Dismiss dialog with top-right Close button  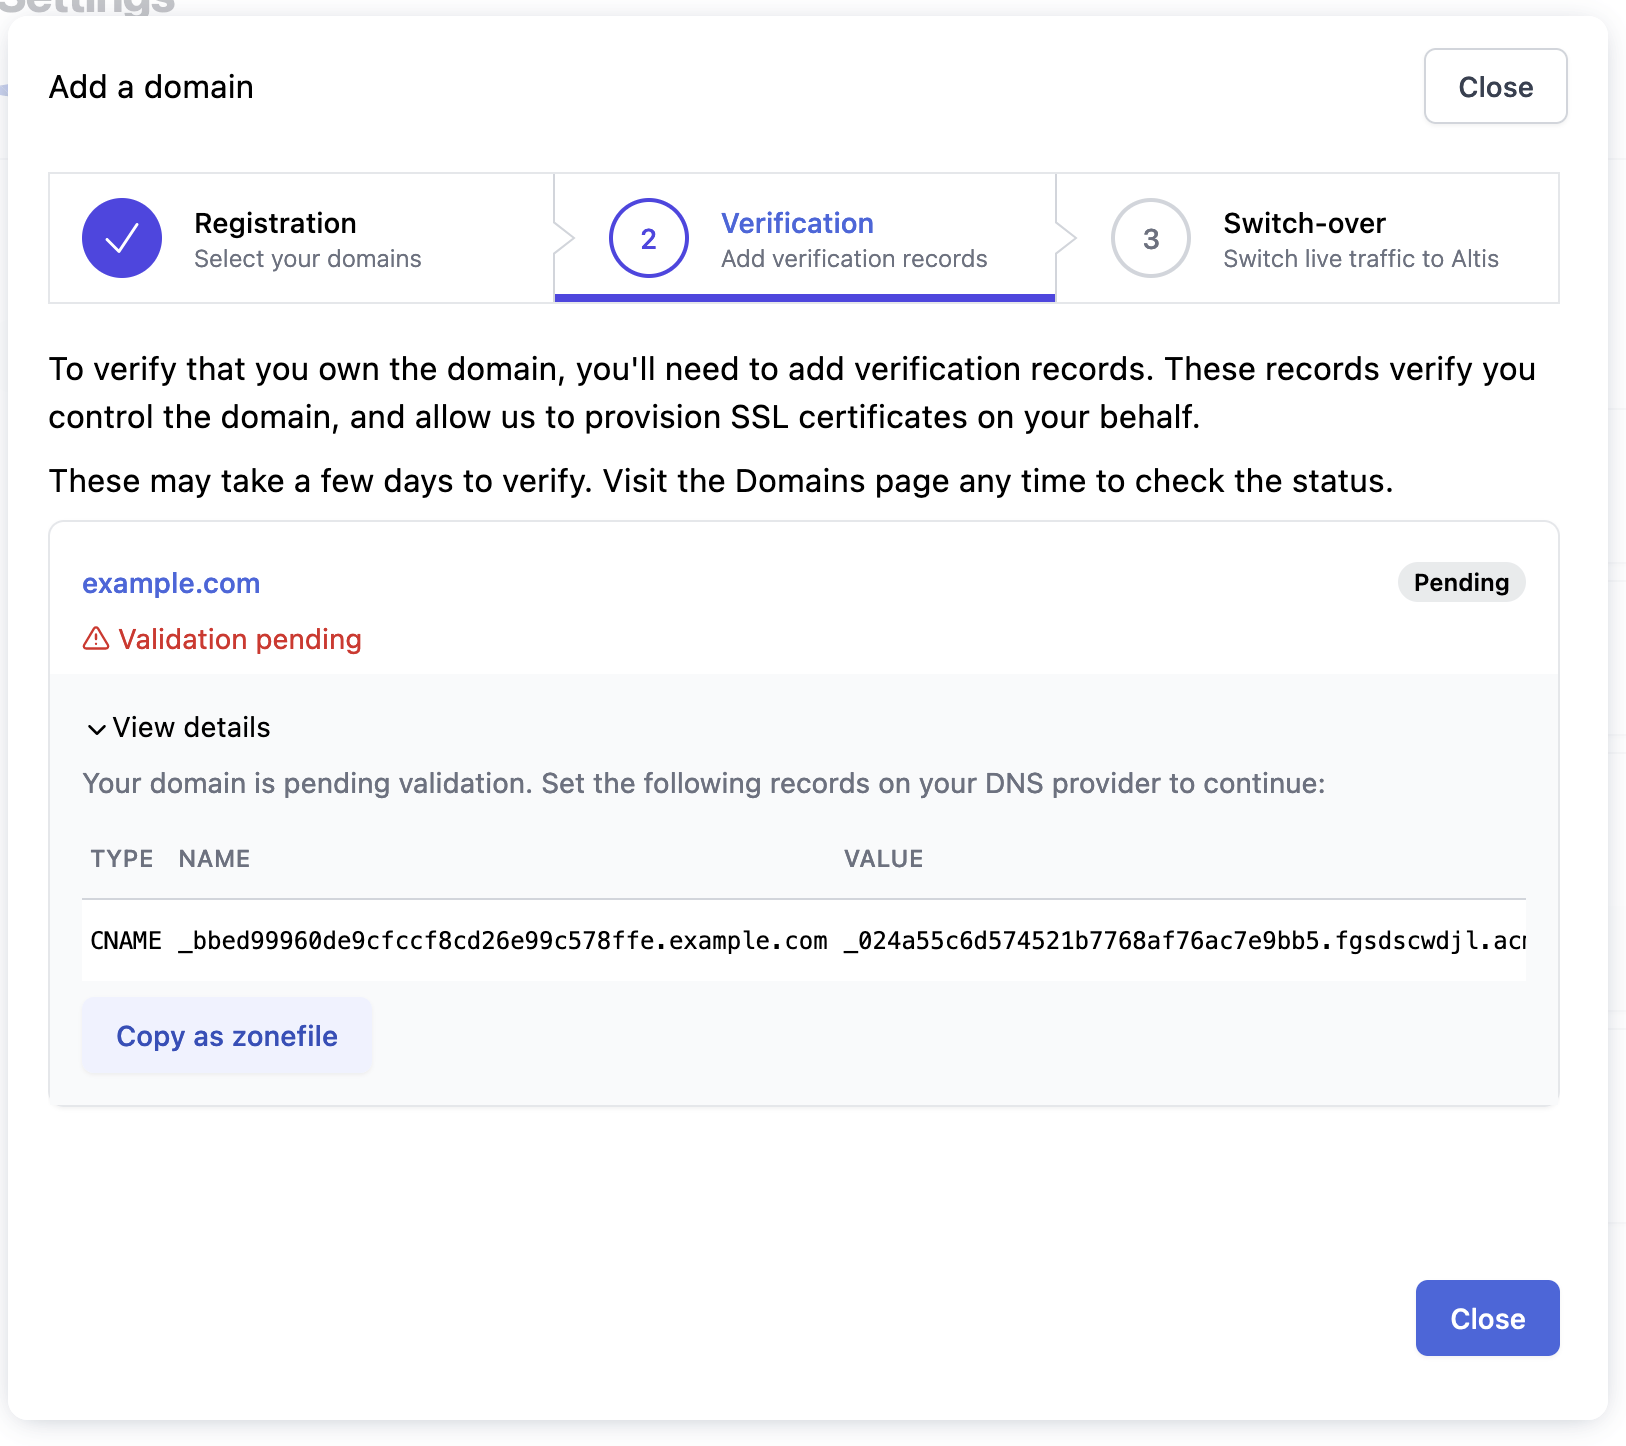click(x=1495, y=87)
